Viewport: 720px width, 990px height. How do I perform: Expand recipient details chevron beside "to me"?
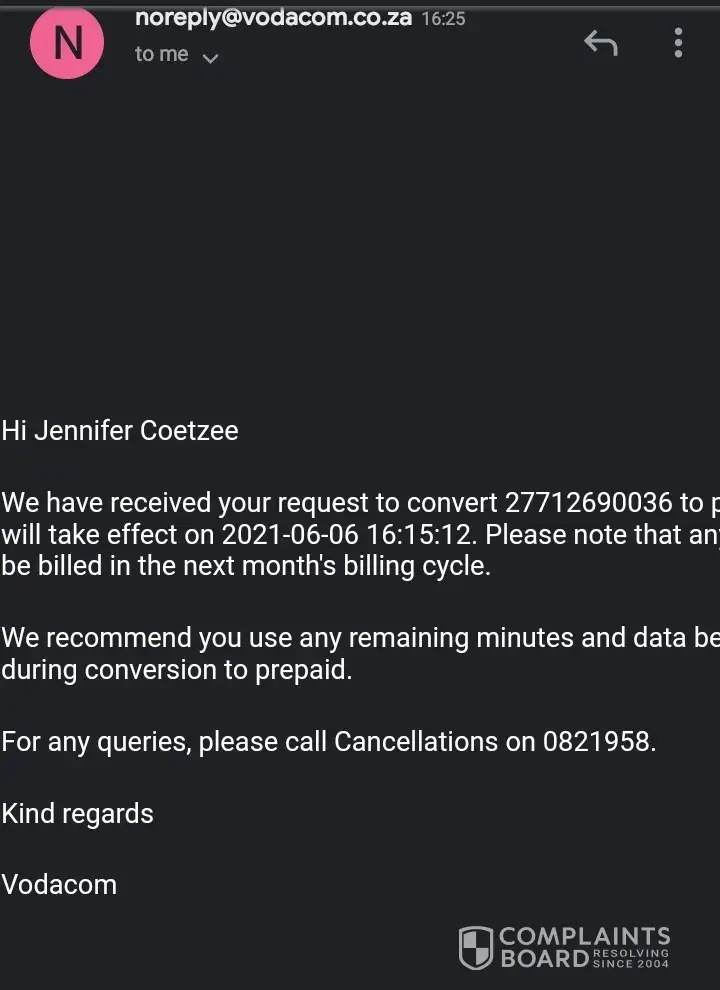click(x=210, y=58)
